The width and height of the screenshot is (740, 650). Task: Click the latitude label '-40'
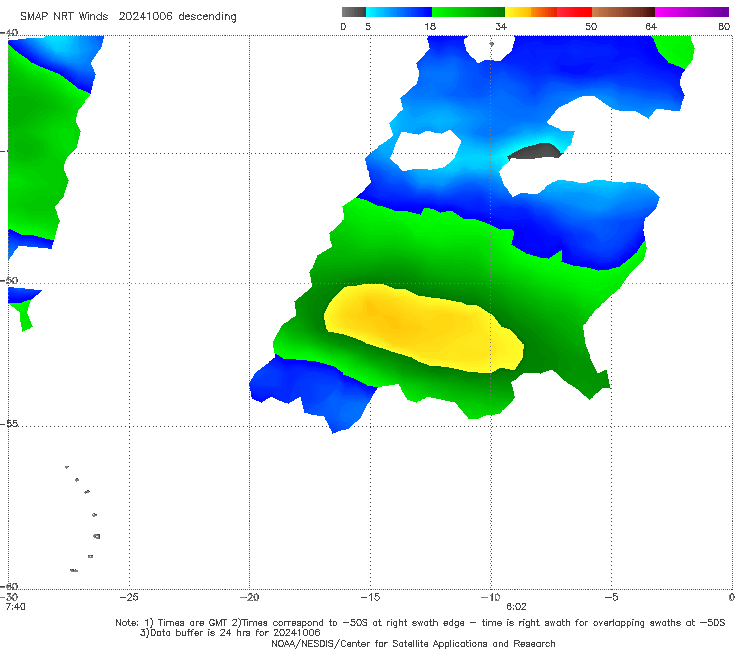coord(10,32)
